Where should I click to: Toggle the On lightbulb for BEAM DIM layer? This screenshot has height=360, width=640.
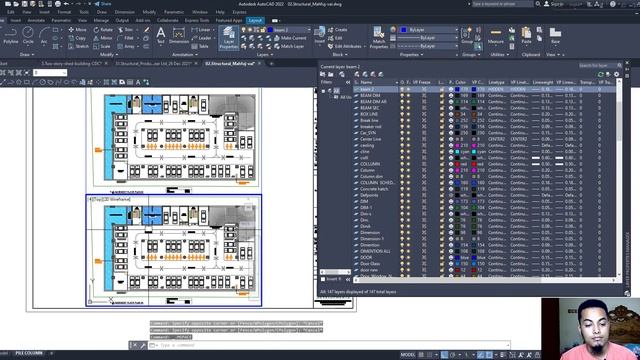click(x=402, y=96)
